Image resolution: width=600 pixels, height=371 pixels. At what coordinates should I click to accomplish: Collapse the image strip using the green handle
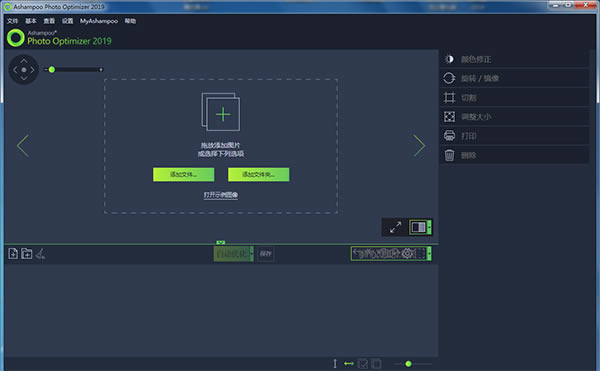coord(221,242)
